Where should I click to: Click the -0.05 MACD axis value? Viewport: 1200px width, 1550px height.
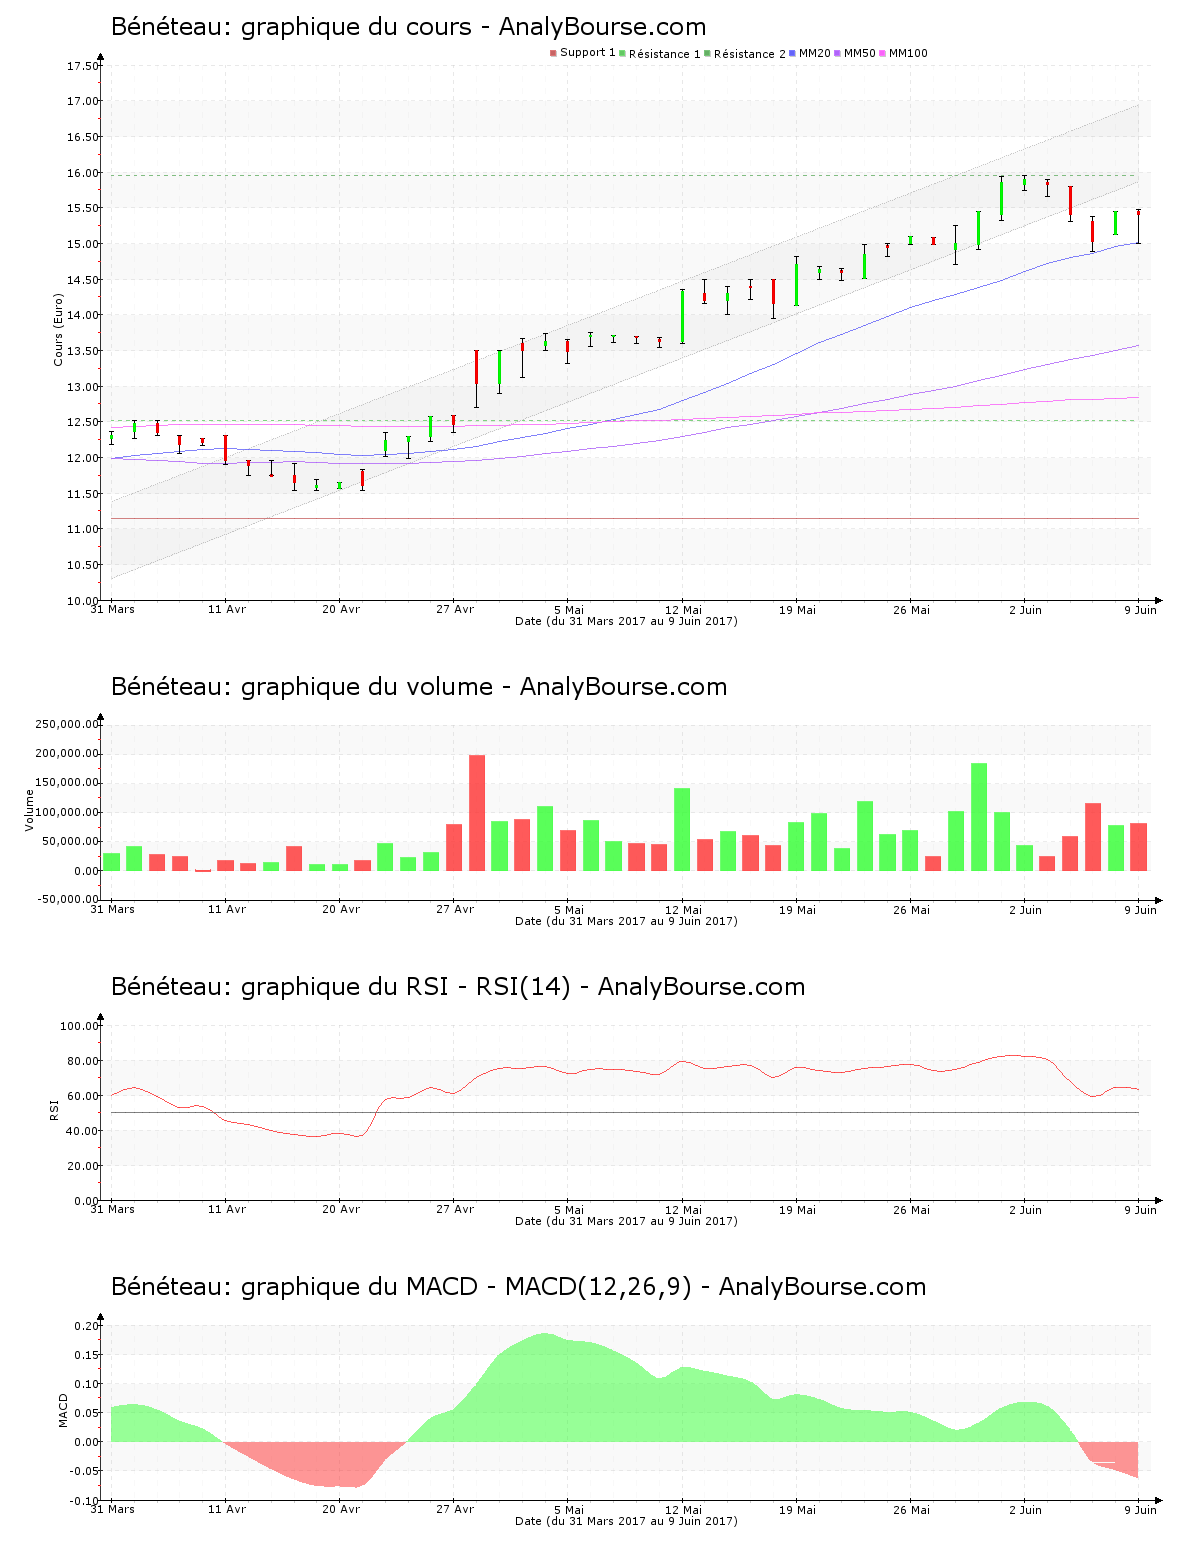point(84,1471)
